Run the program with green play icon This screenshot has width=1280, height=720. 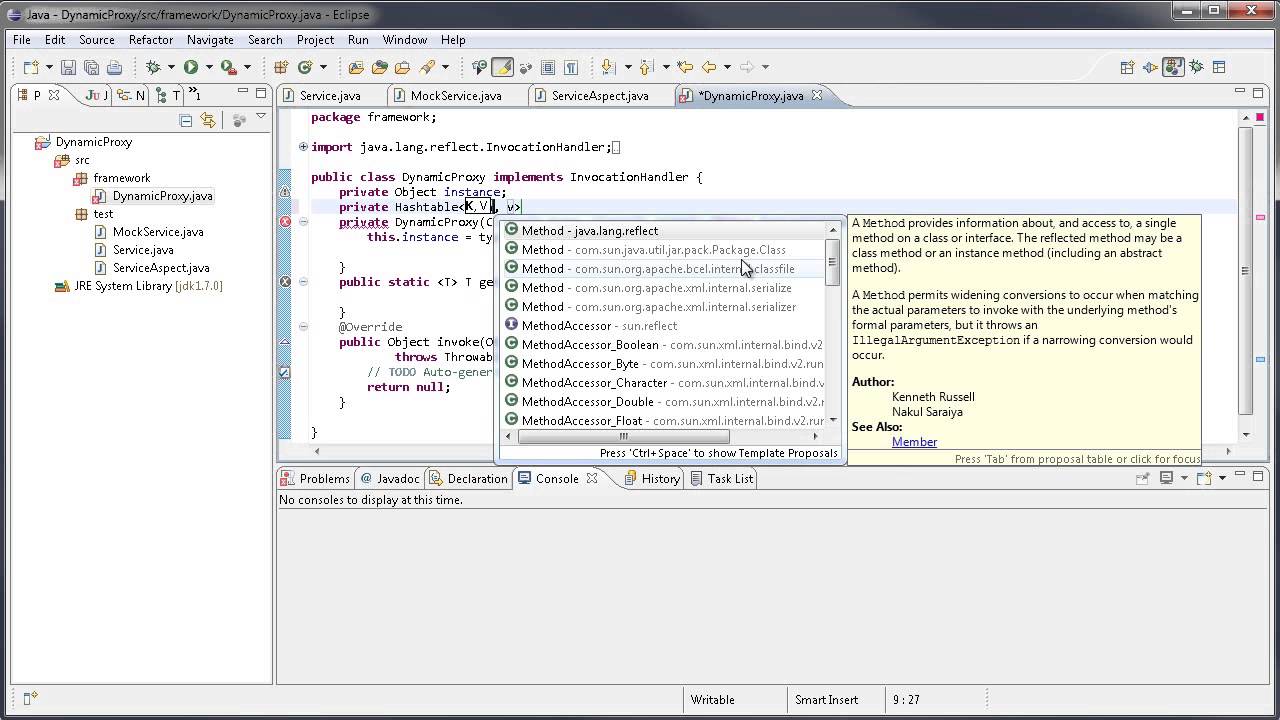[190, 67]
